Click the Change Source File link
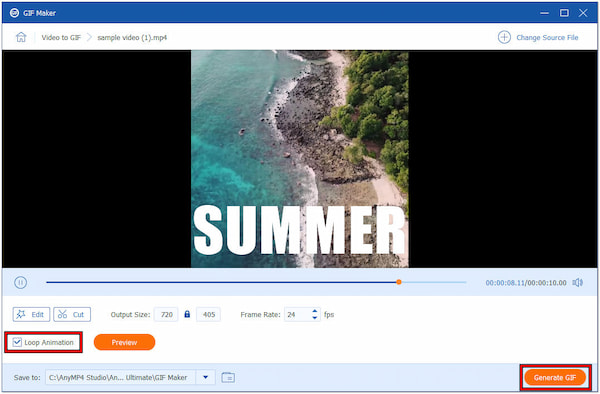 pos(547,37)
